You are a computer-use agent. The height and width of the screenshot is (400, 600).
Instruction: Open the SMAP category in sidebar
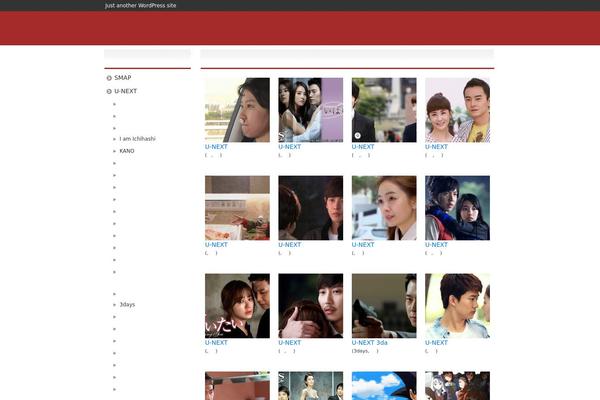122,78
